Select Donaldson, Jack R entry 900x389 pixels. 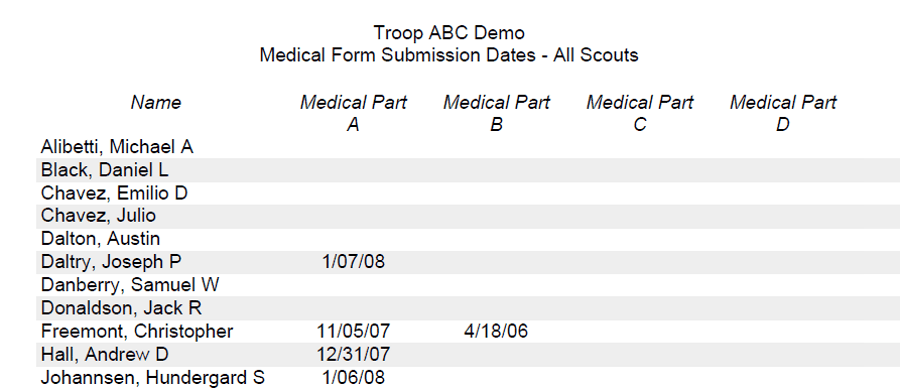pos(121,308)
